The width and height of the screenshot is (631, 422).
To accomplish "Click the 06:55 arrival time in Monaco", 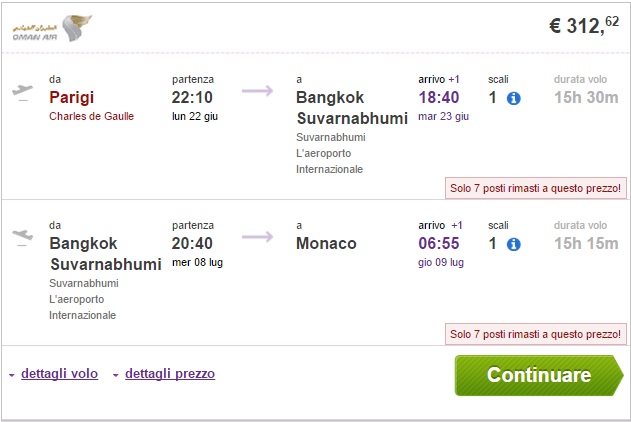I will (x=439, y=243).
